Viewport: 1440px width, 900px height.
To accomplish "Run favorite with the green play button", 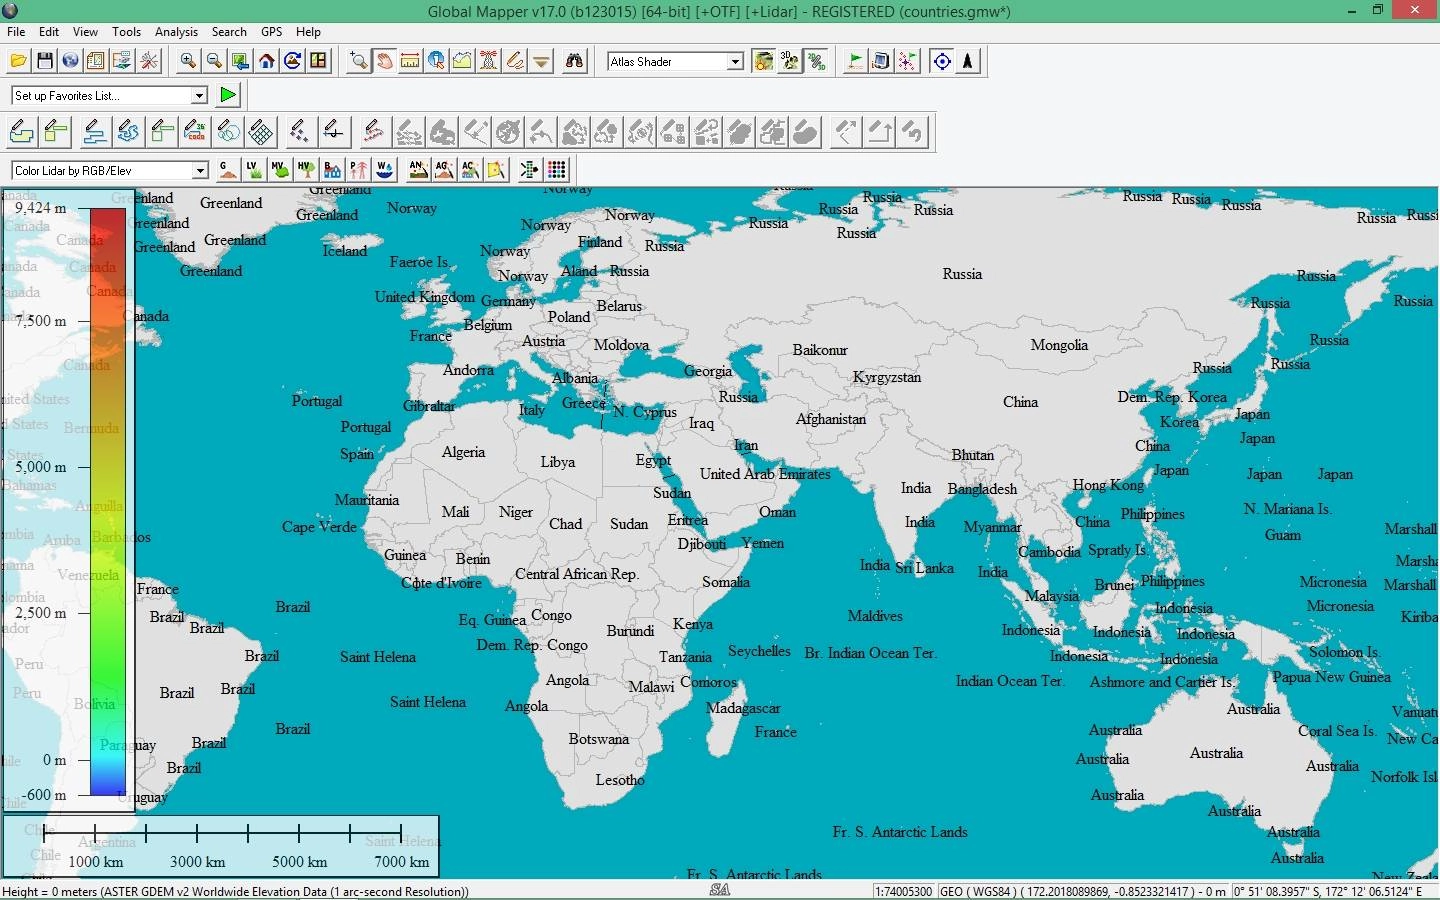I will coord(228,95).
